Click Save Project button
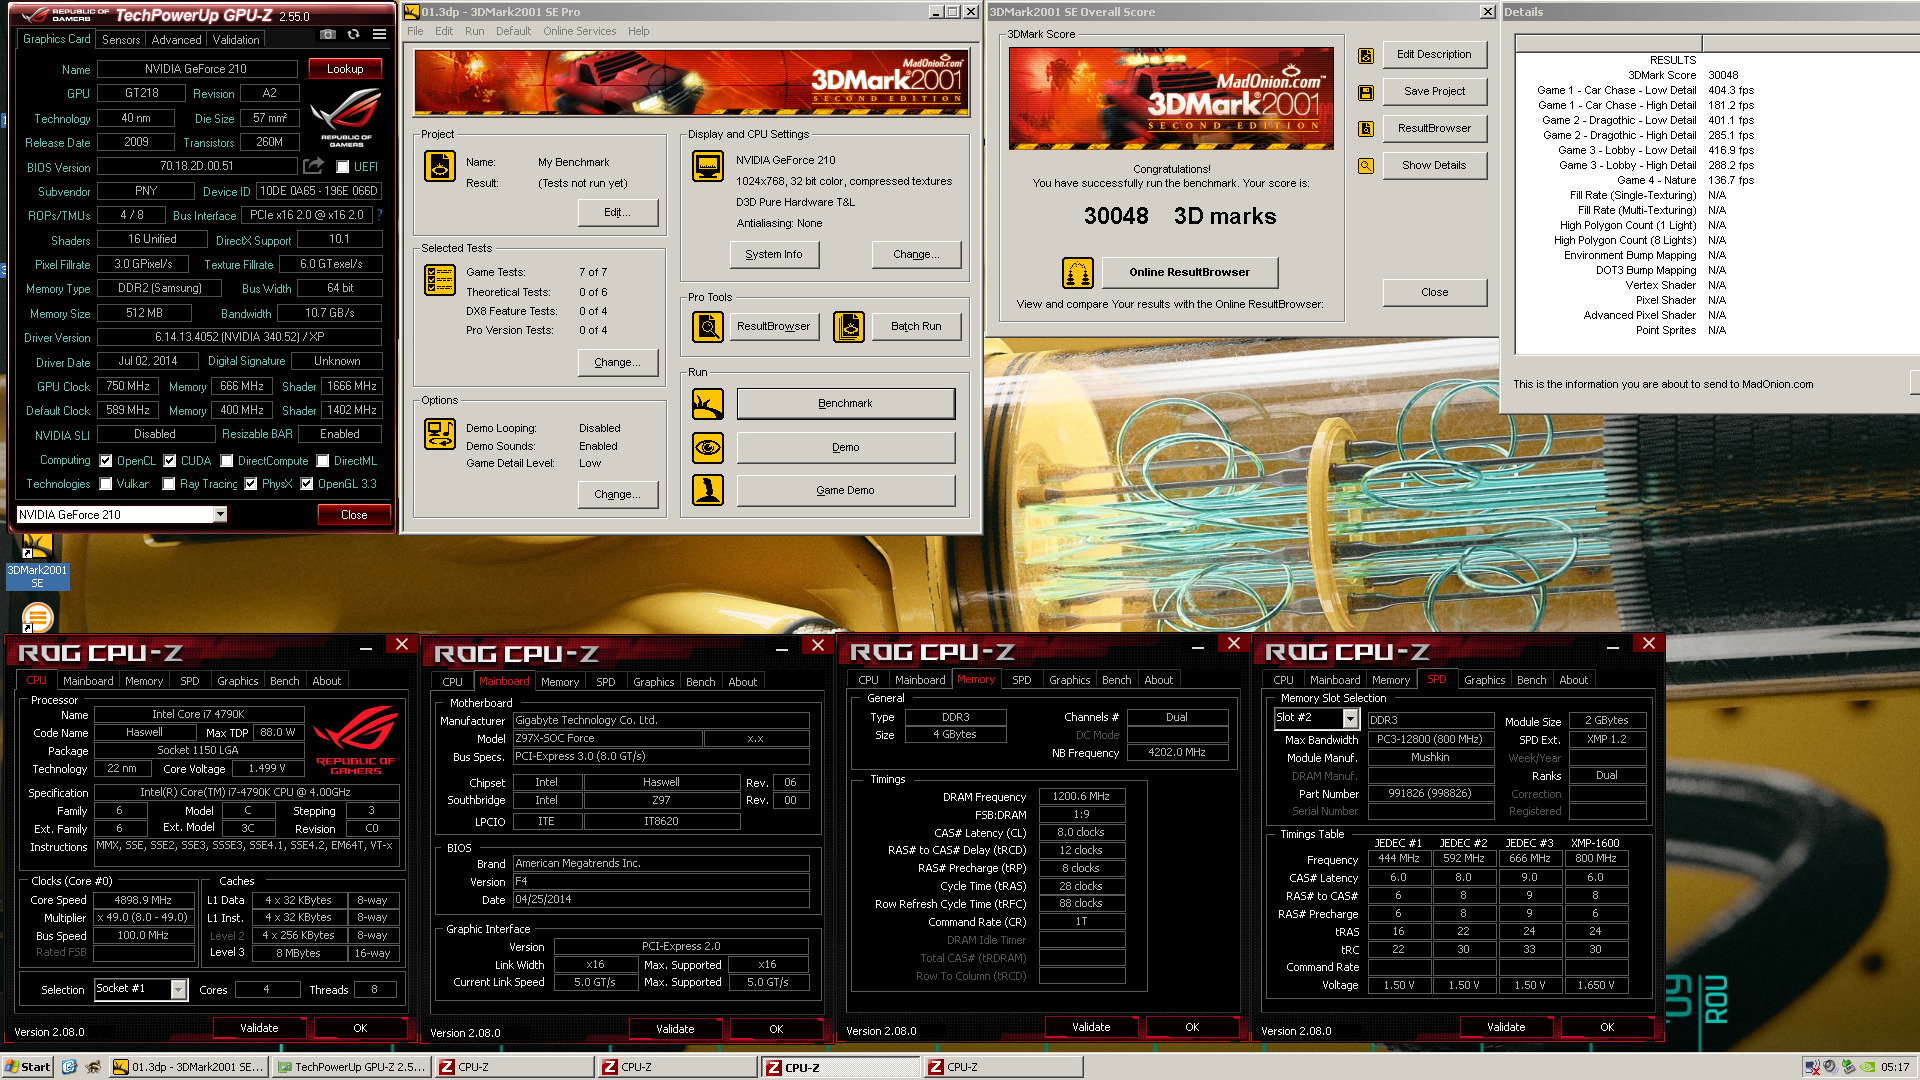This screenshot has height=1080, width=1920. [x=1434, y=92]
